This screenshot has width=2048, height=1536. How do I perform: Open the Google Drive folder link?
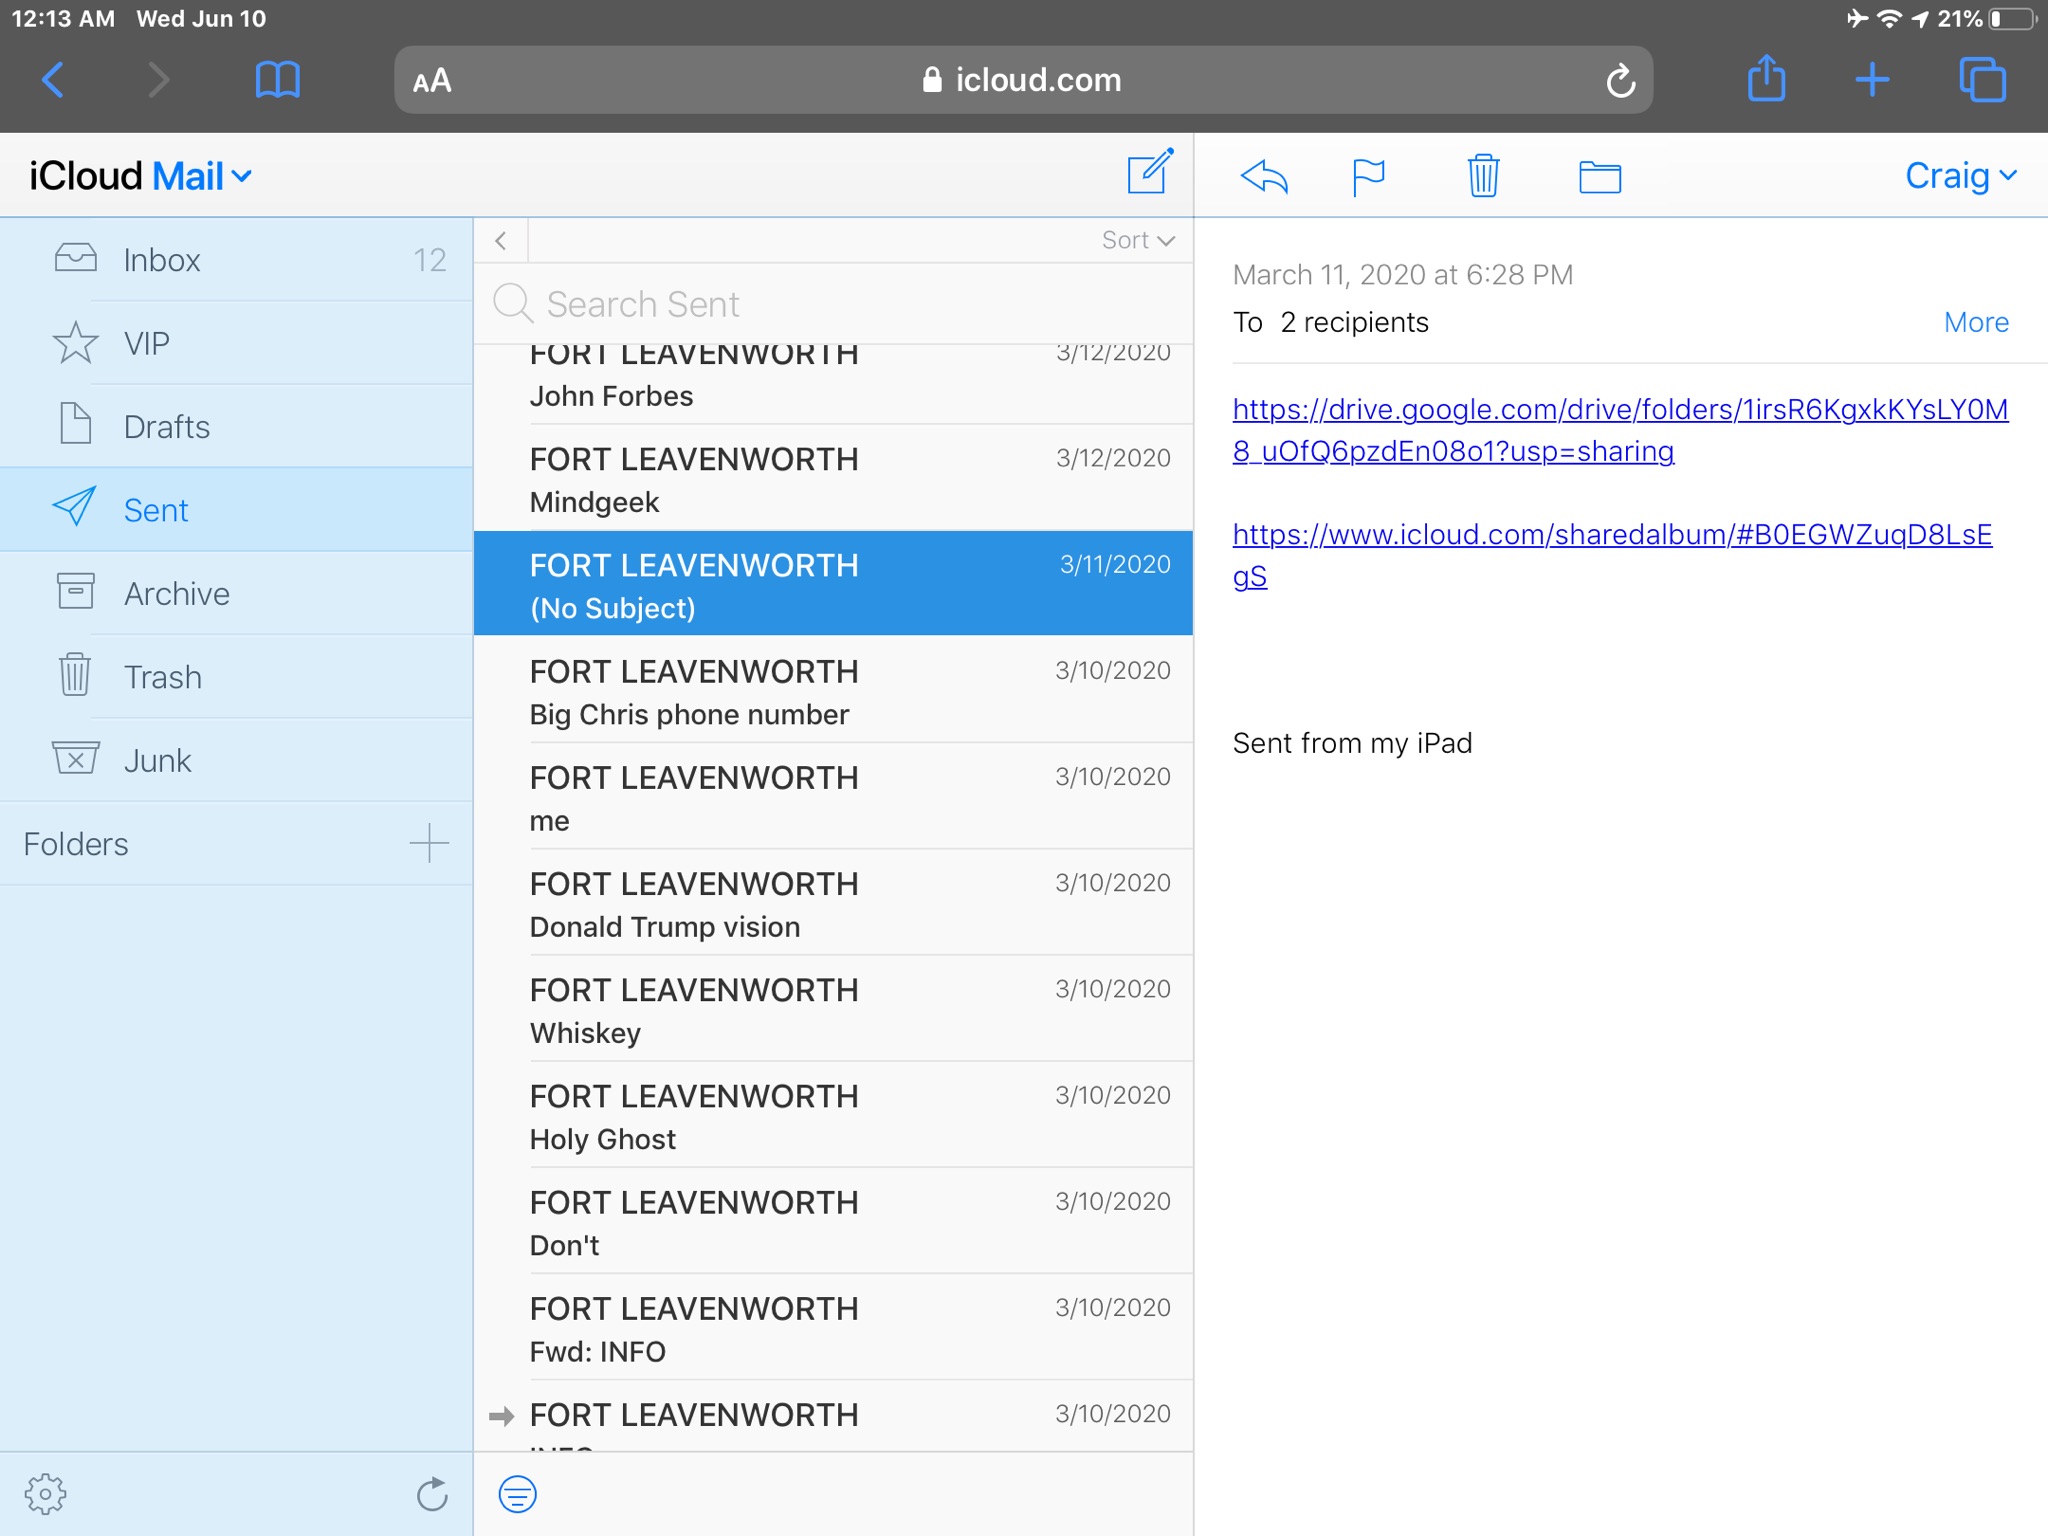1620,430
